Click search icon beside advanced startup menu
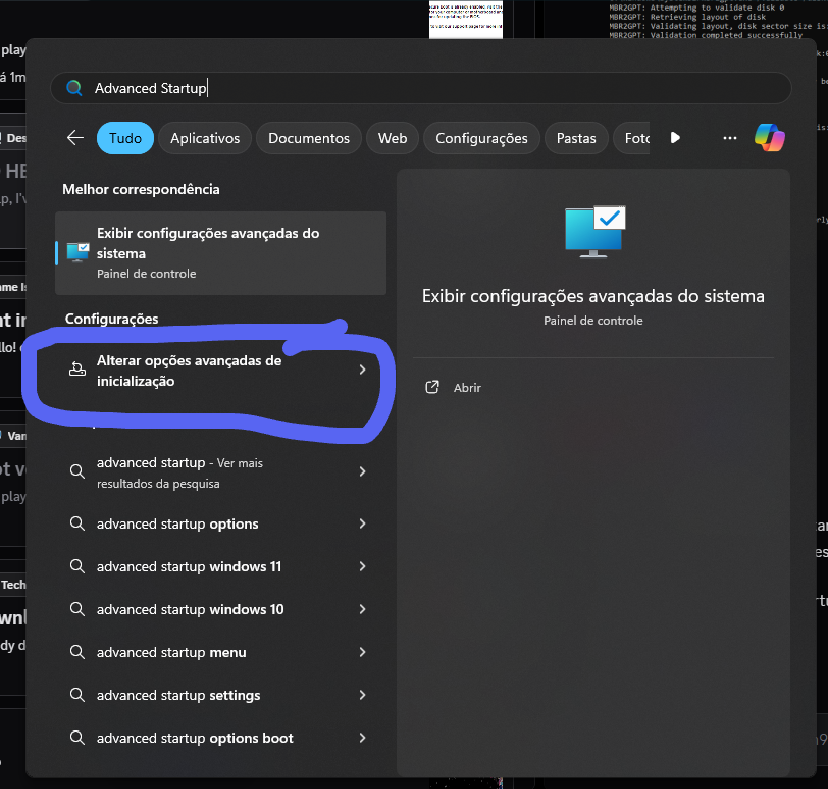Image resolution: width=828 pixels, height=789 pixels. click(77, 652)
